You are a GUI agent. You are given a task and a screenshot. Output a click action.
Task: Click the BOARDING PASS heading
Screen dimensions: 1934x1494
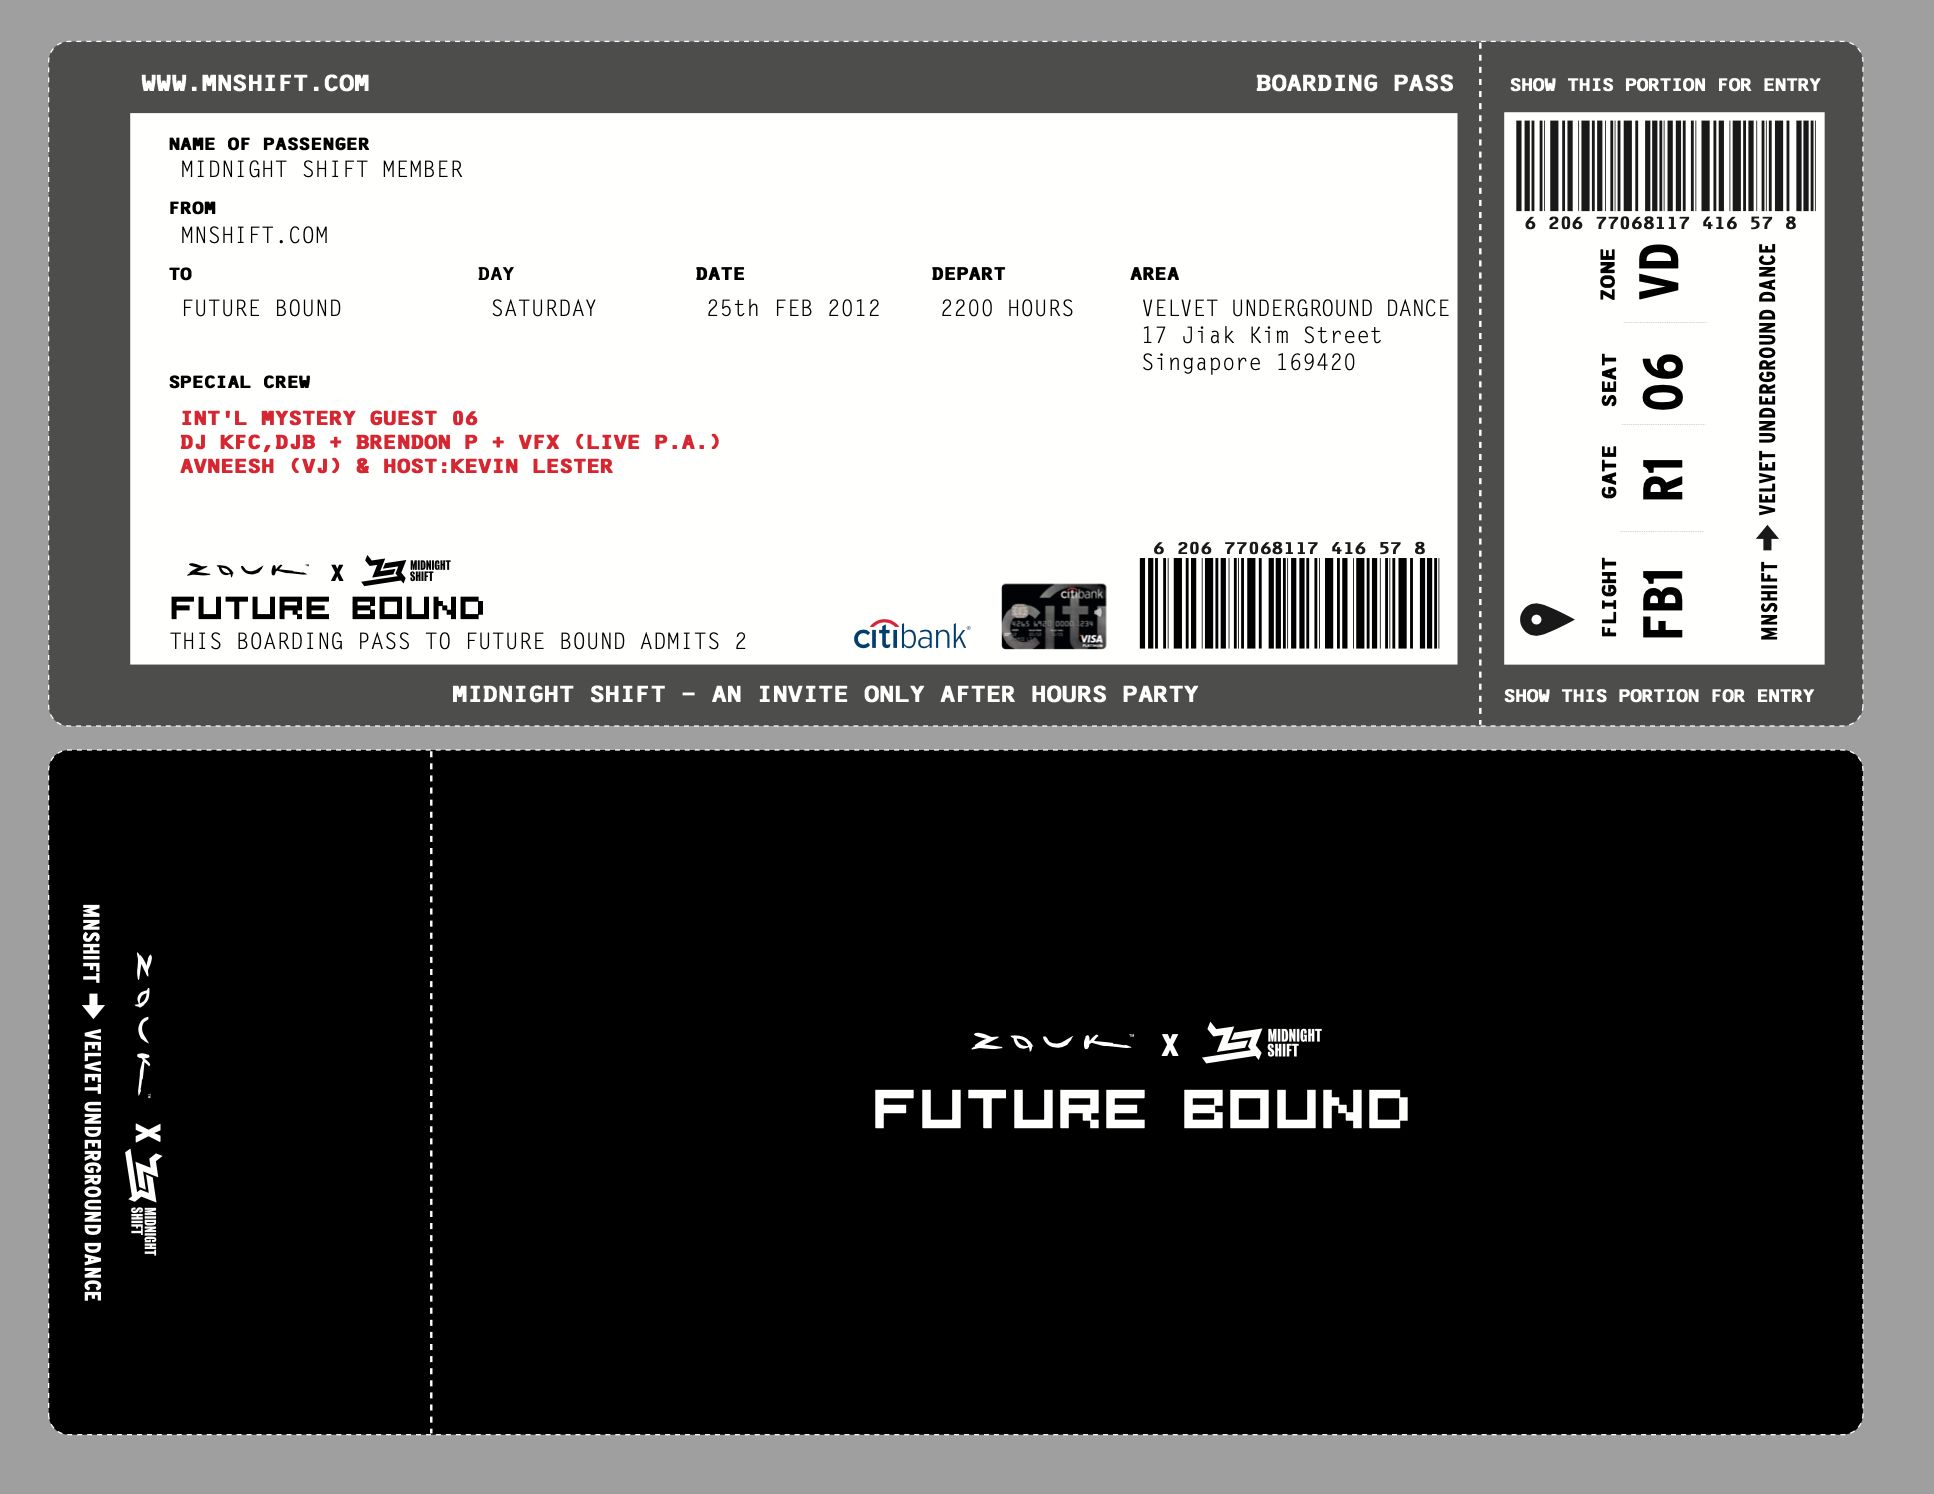1354,83
